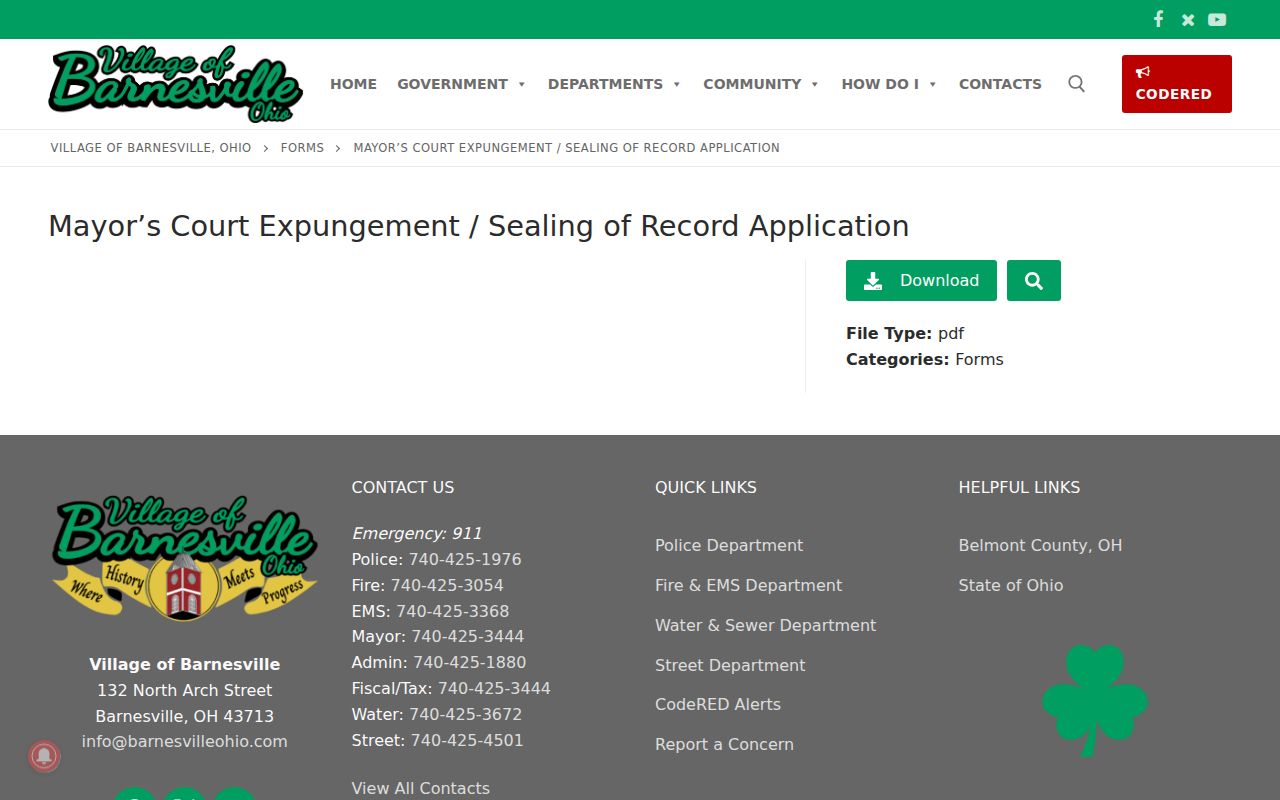The width and height of the screenshot is (1280, 800).
Task: Expand the Government dropdown menu
Action: tap(462, 84)
